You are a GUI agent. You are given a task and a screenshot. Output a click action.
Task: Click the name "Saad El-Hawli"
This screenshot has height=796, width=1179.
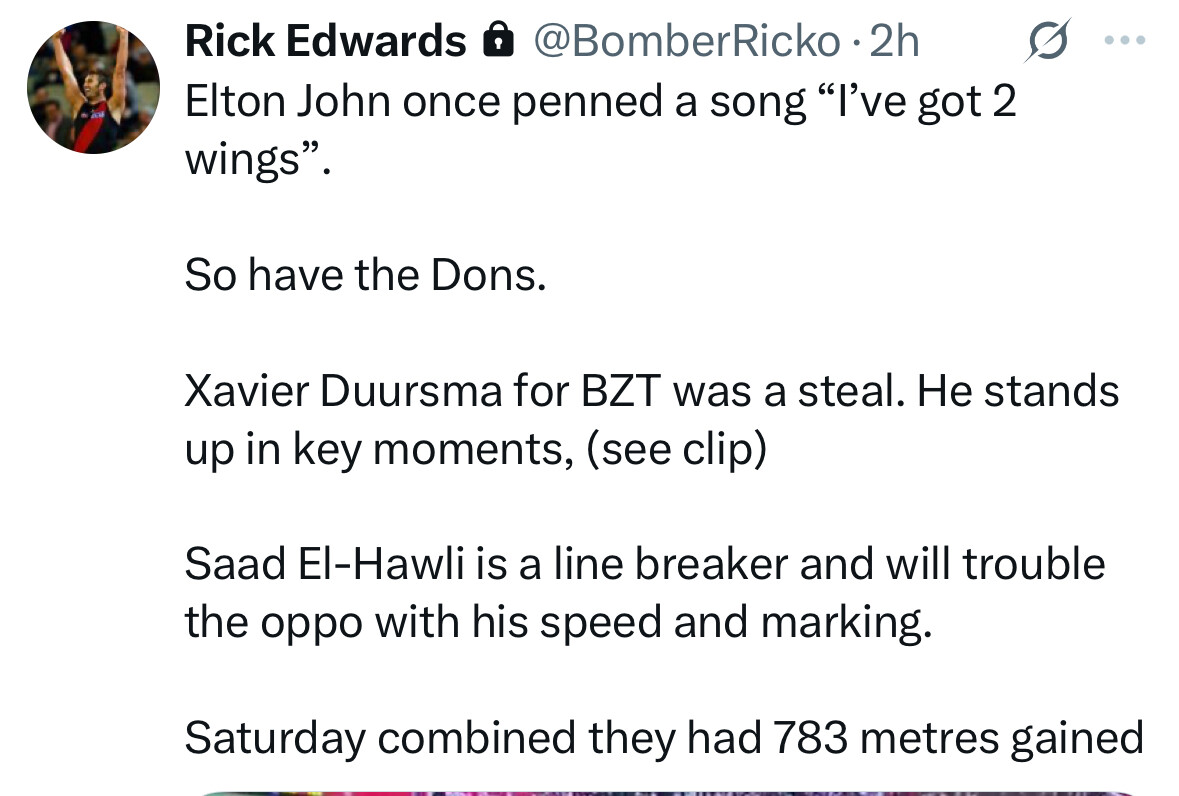coord(325,564)
